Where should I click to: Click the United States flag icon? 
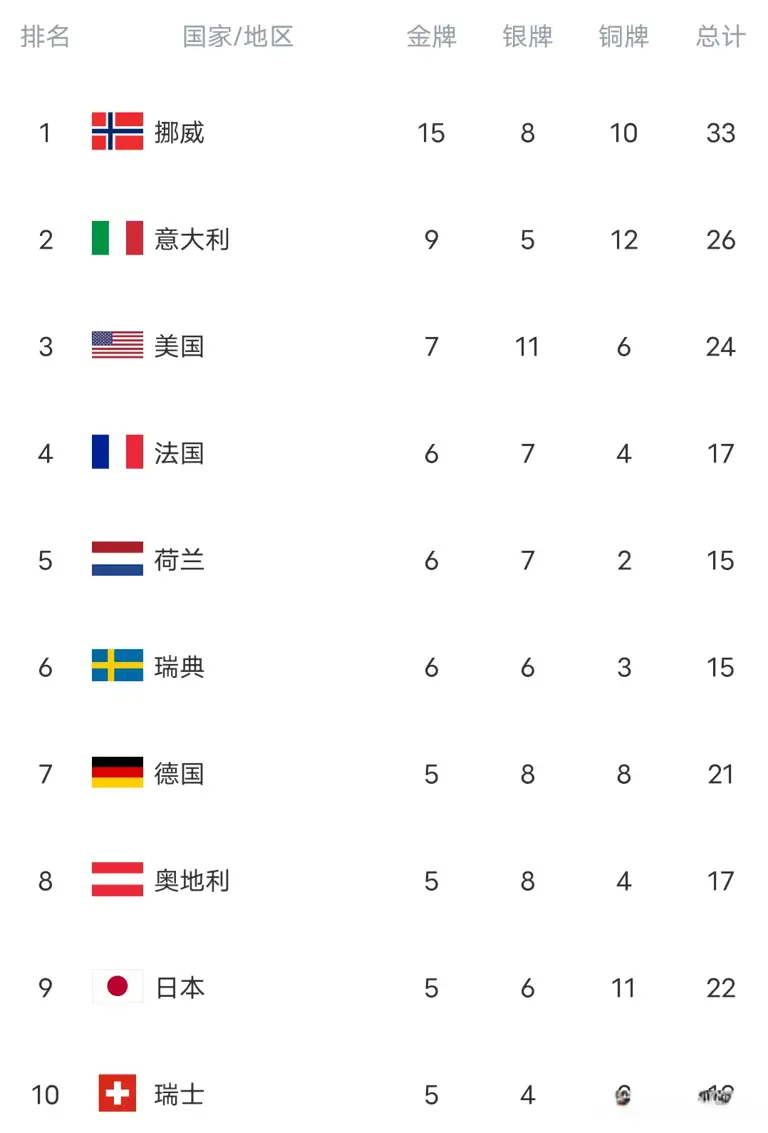click(x=117, y=345)
